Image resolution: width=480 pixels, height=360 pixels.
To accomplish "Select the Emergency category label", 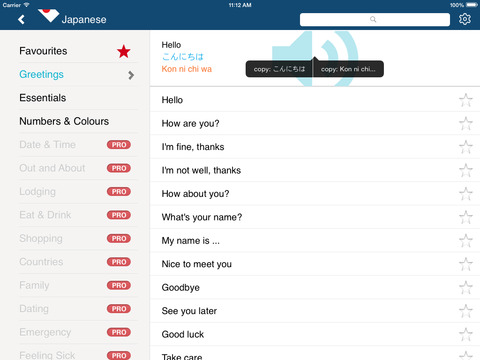I will point(45,332).
